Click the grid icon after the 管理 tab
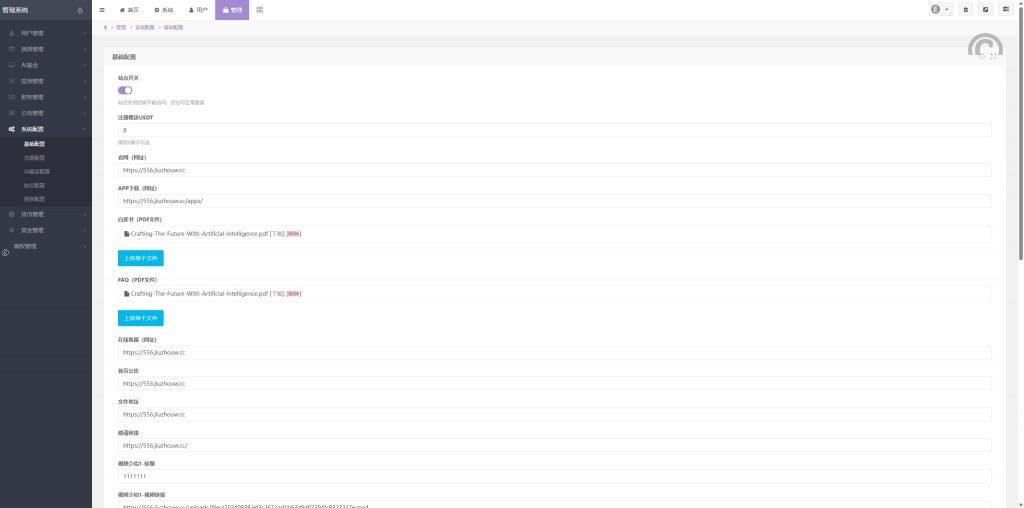Screen dimensions: 1024x508 (x=260, y=10)
